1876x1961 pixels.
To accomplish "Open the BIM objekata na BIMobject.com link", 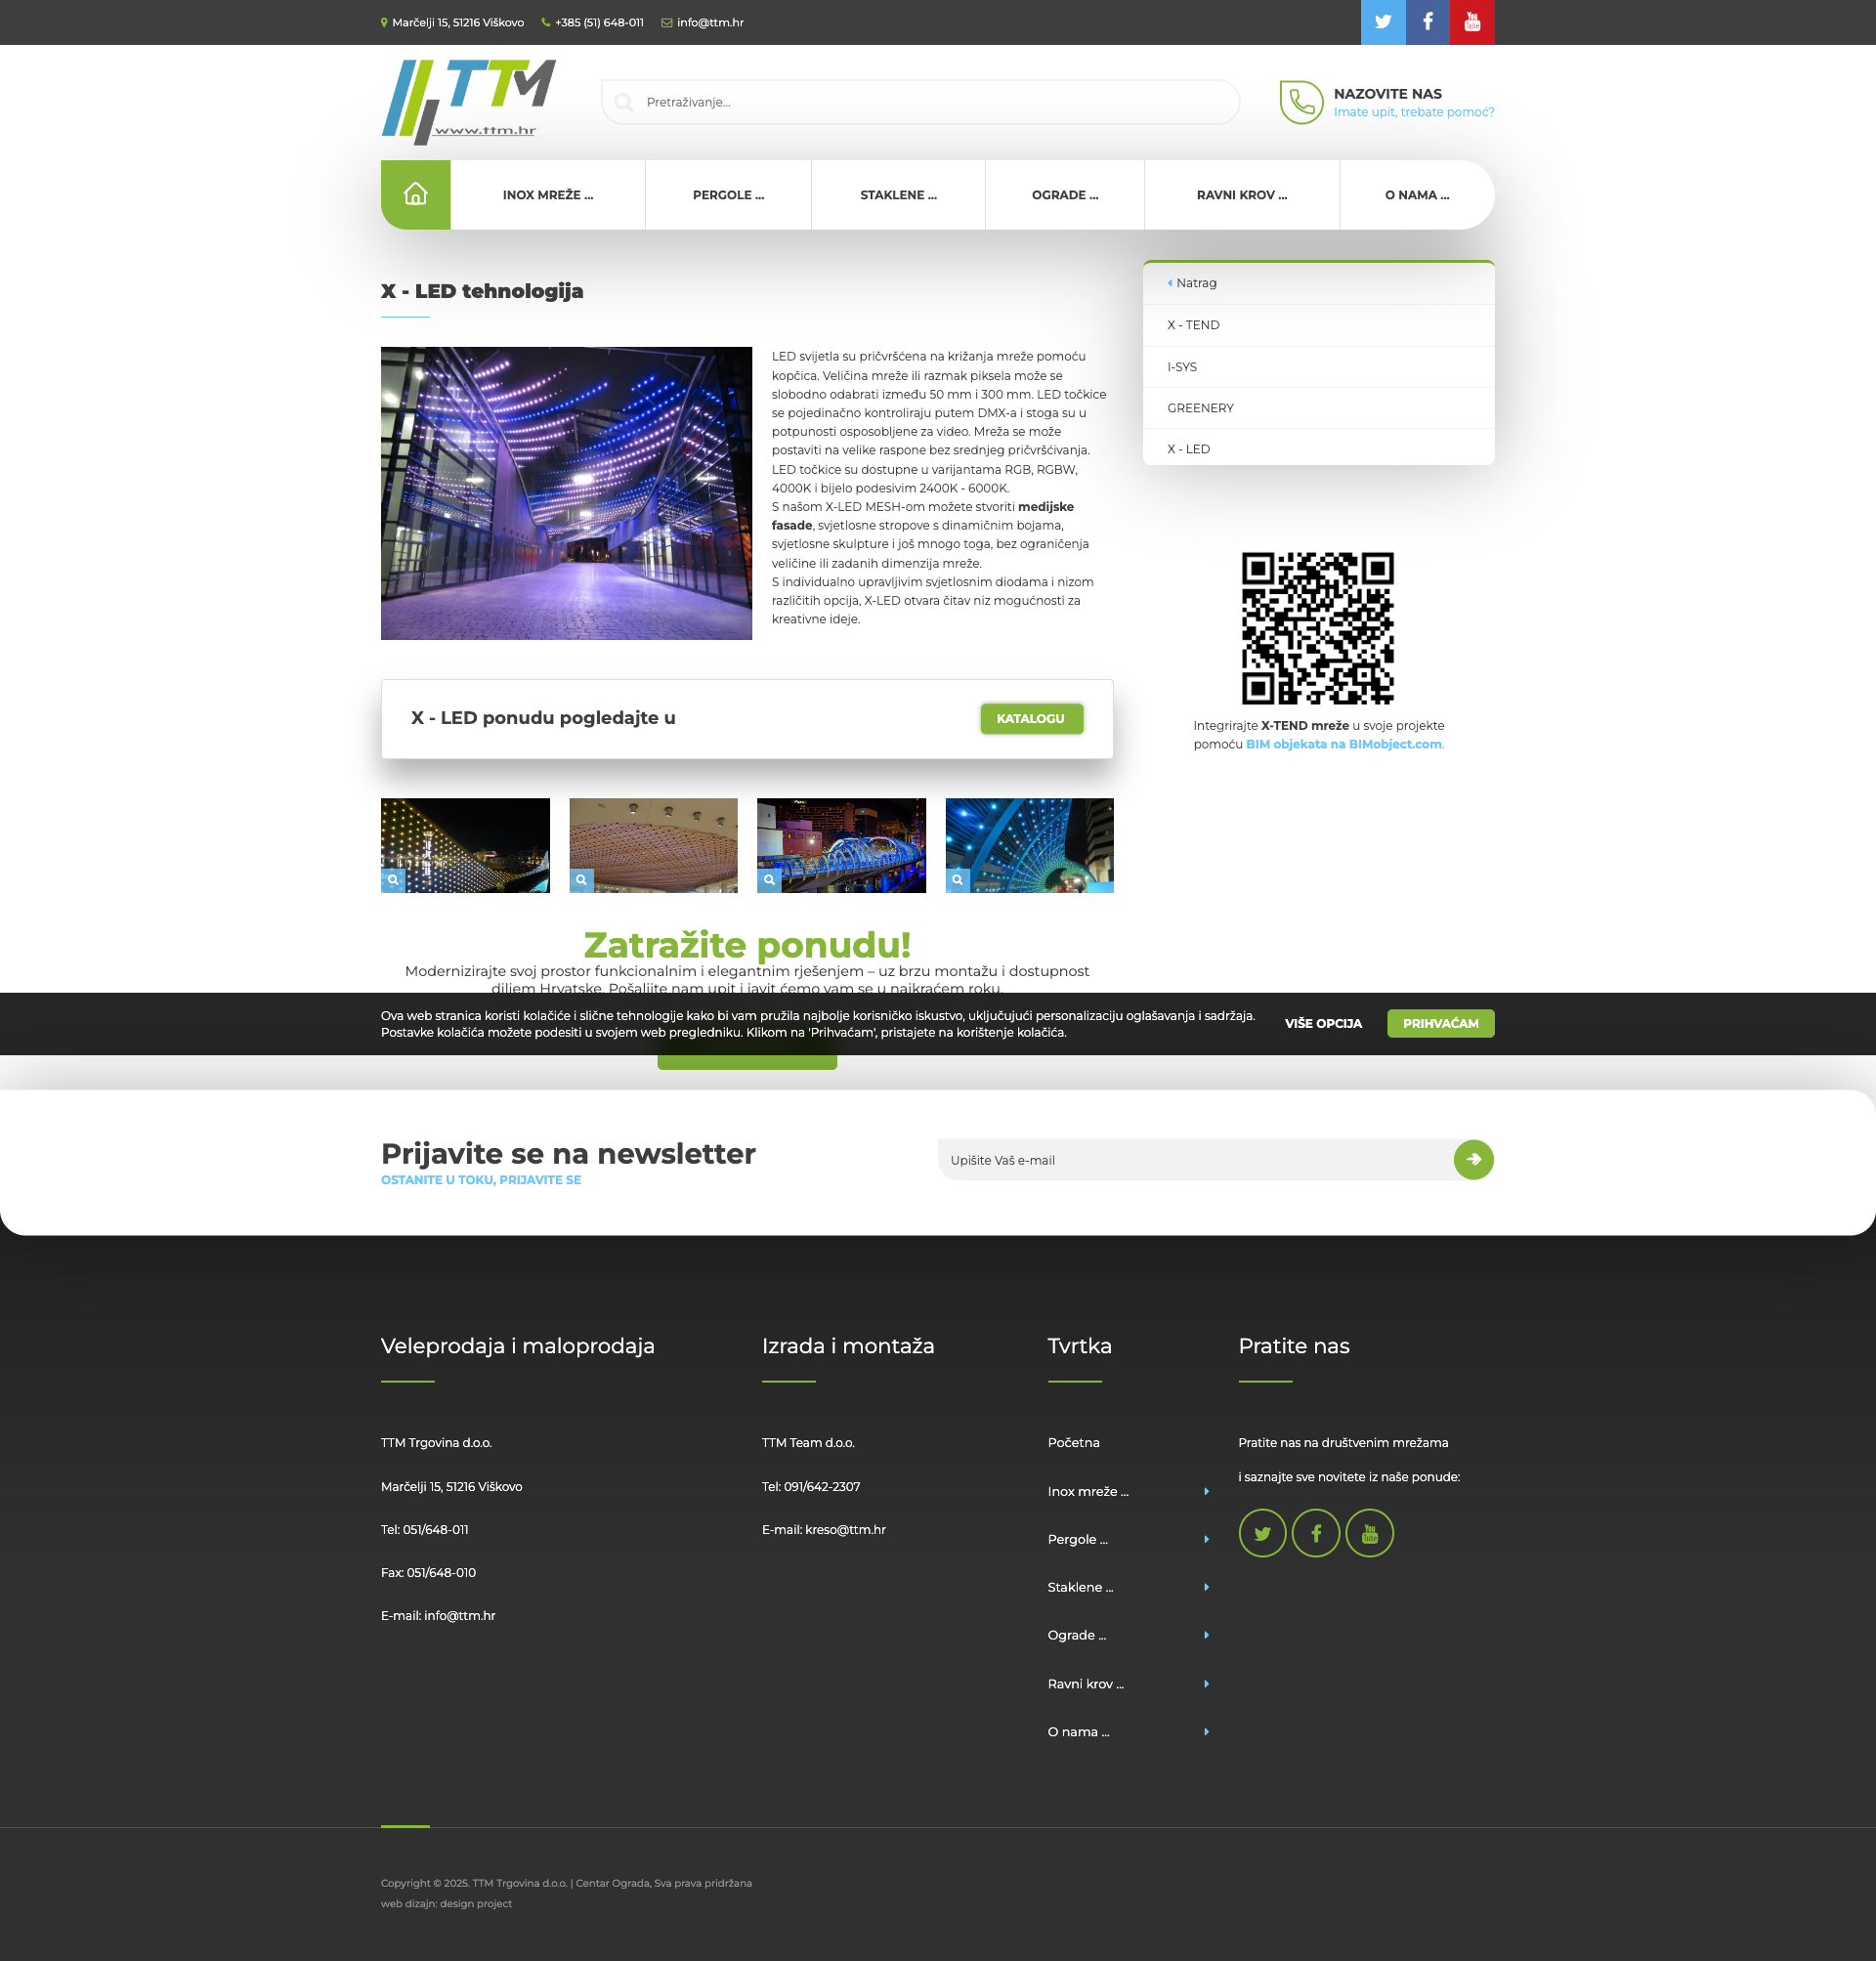I will 1343,744.
